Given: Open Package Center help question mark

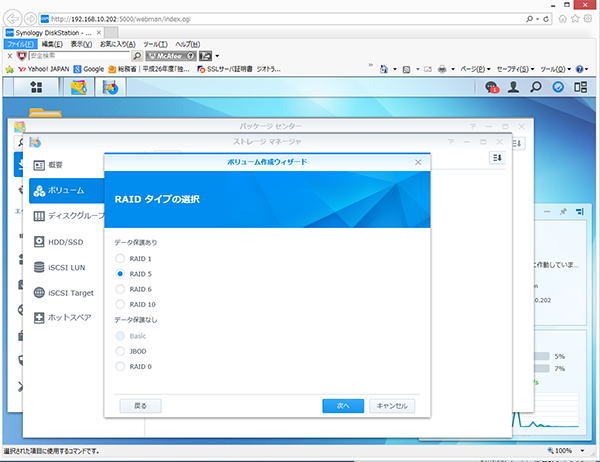Looking at the screenshot, I should (x=473, y=126).
